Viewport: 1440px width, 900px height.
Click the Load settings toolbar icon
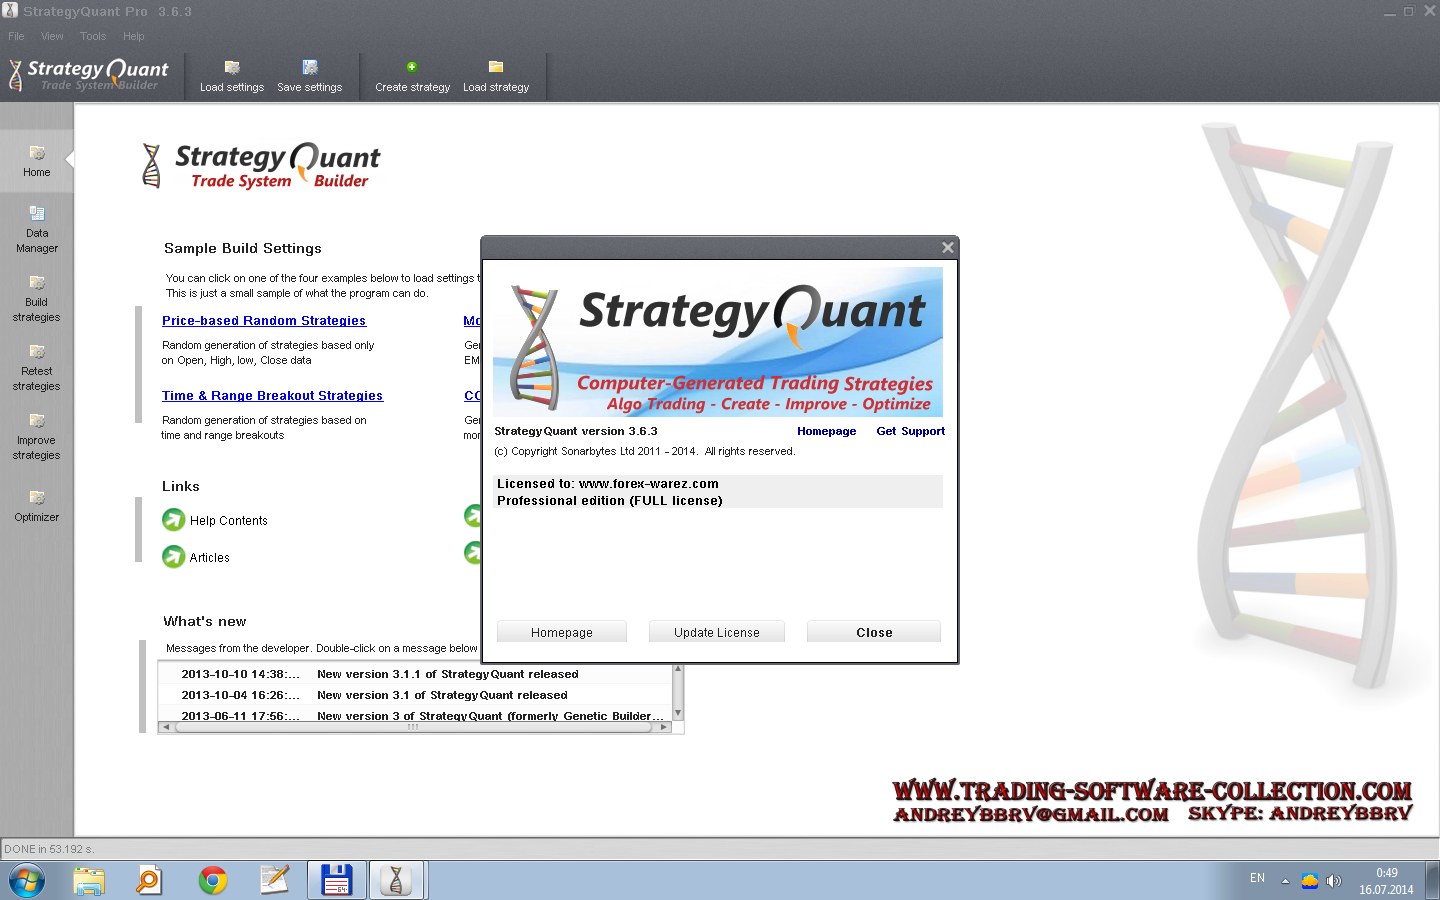pyautogui.click(x=232, y=68)
